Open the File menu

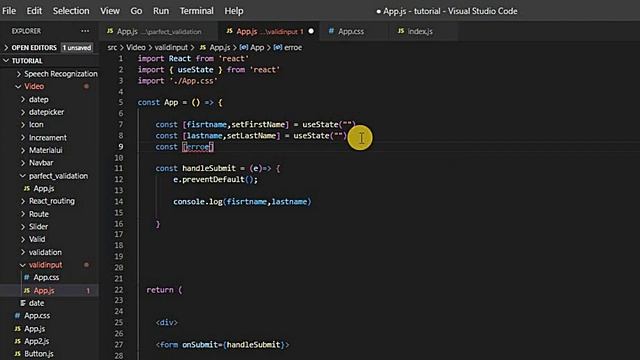pos(9,11)
